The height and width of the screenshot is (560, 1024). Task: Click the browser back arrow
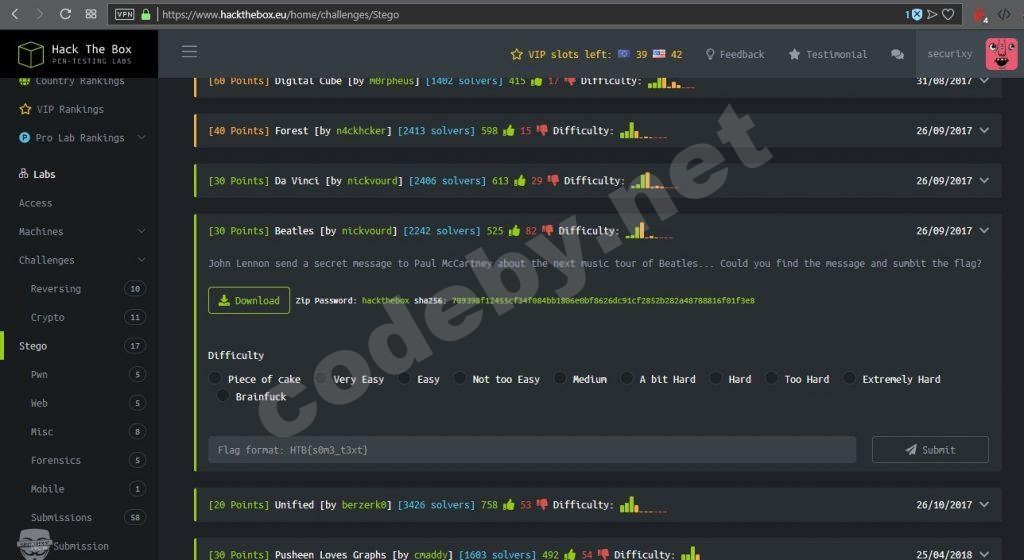coord(15,14)
